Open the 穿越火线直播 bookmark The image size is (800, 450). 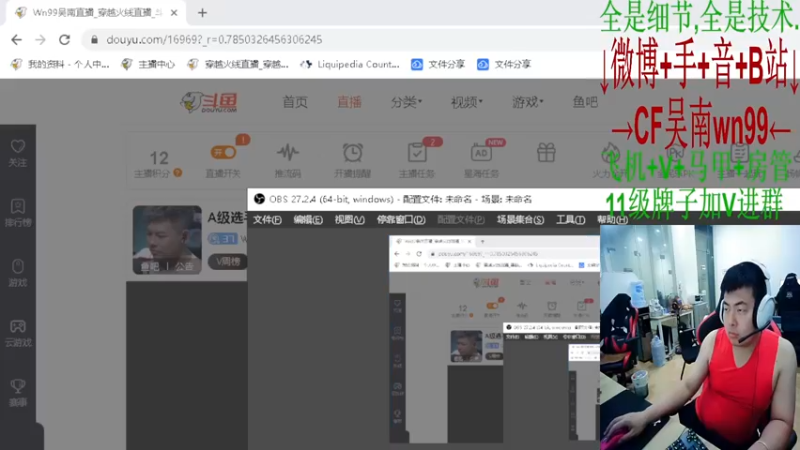pyautogui.click(x=238, y=64)
